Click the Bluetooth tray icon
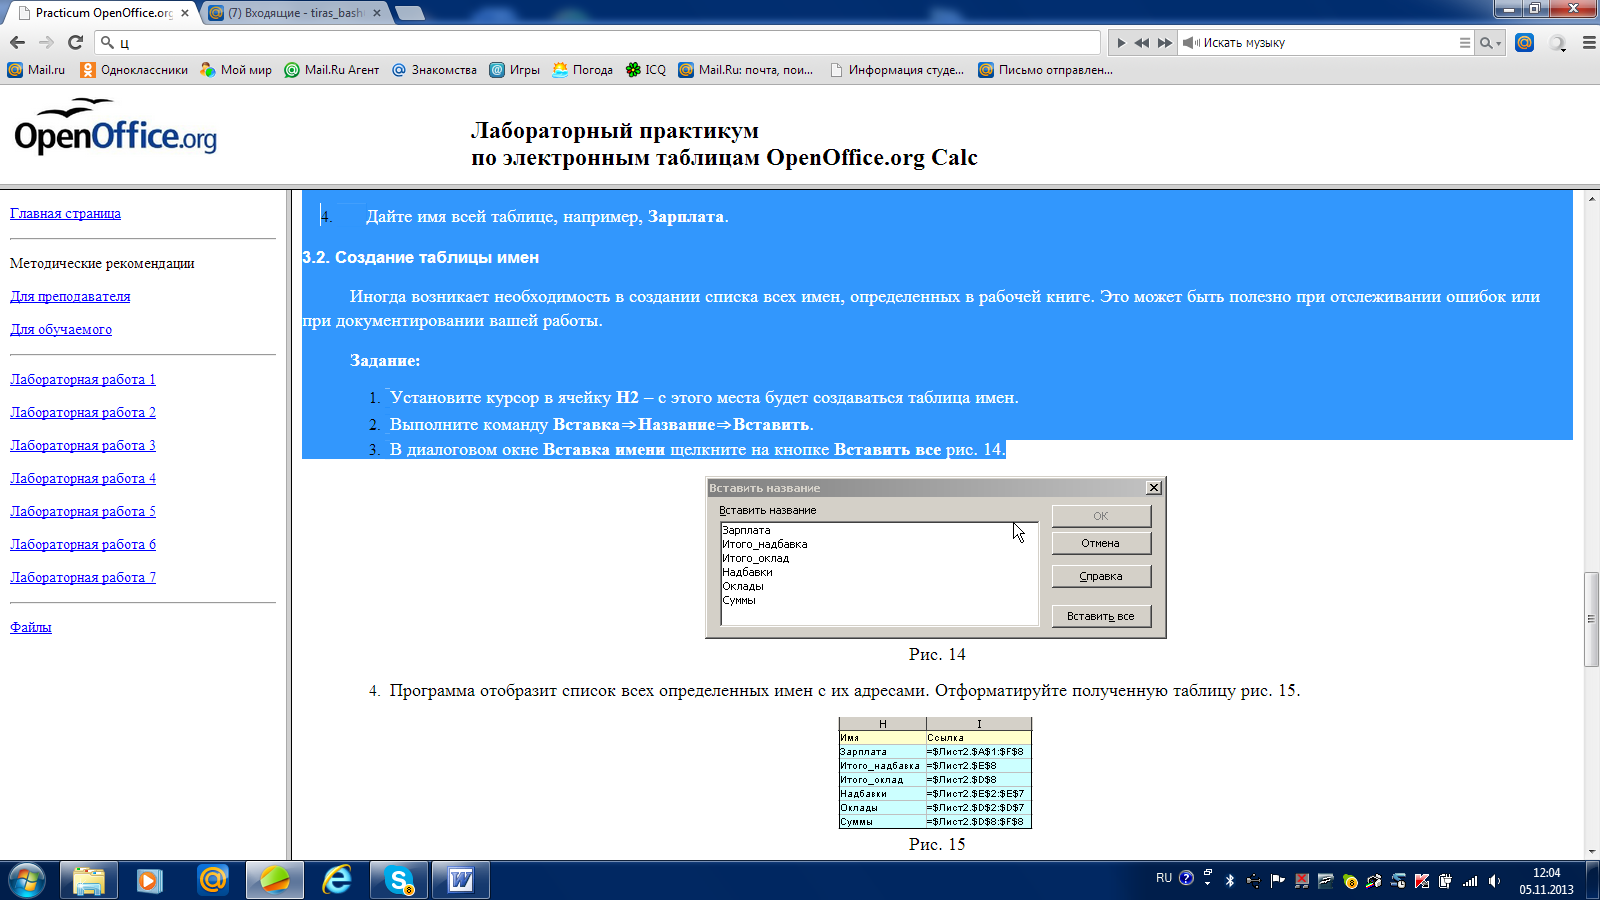Viewport: 1600px width, 900px height. [x=1230, y=881]
